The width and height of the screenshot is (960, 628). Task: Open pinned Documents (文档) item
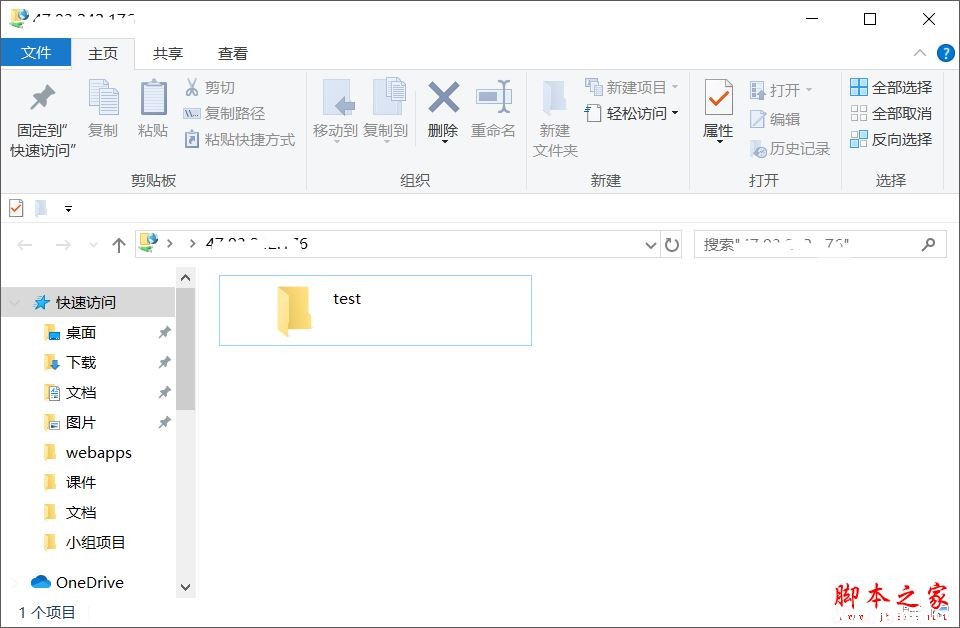81,392
